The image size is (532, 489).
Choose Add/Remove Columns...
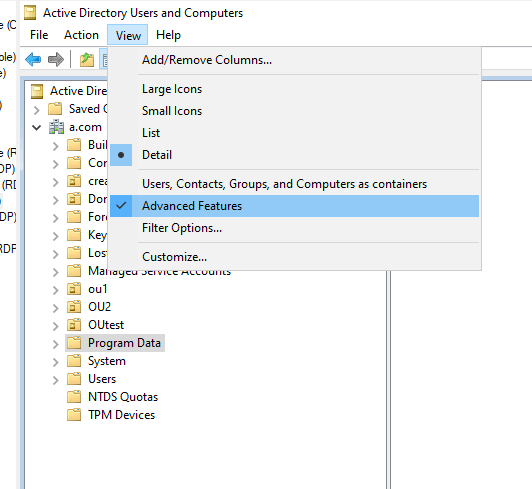tap(294, 60)
